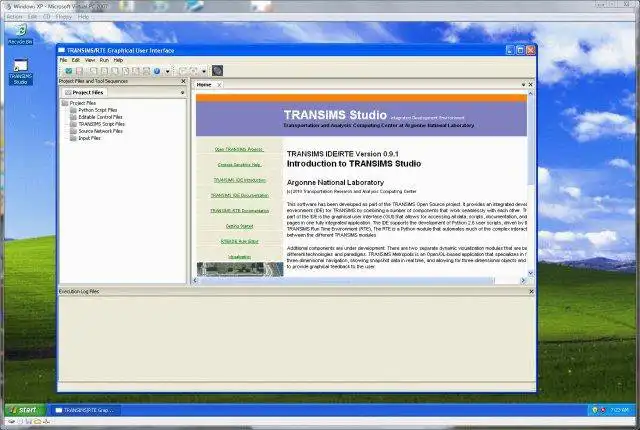Close the Execution Log Files panel
Screen dimensions: 640x430
point(531,291)
